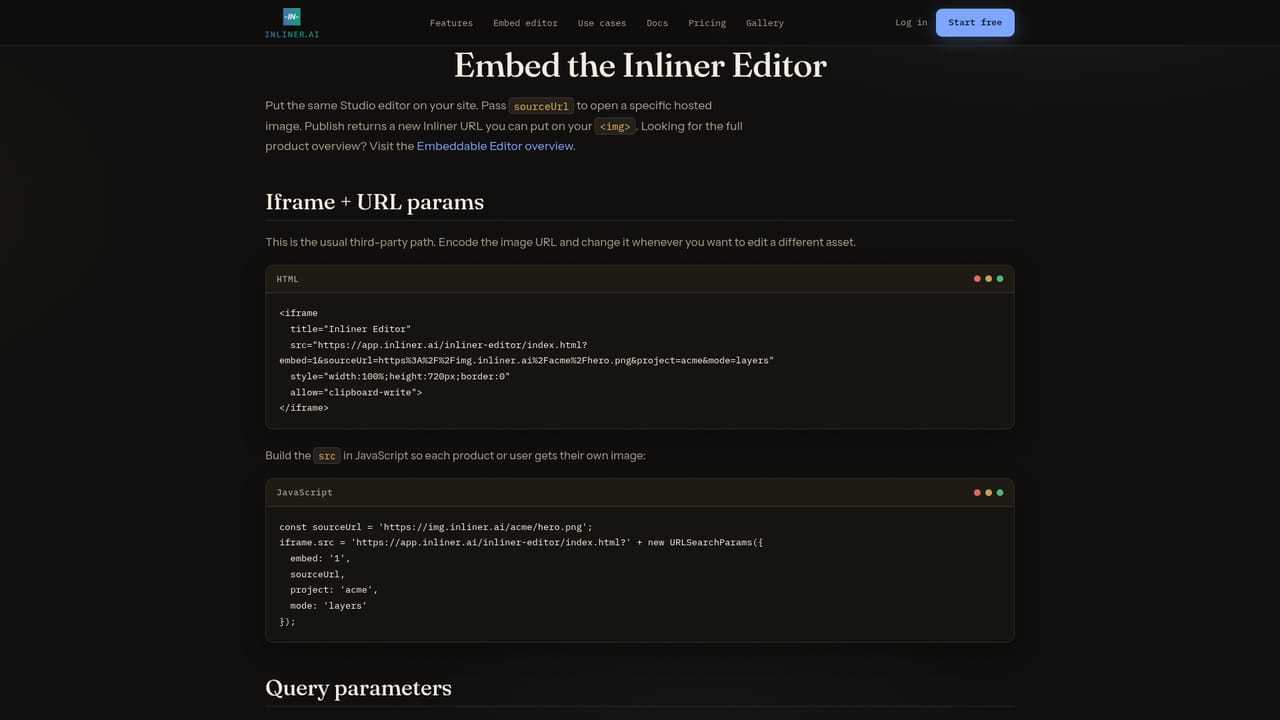Screen dimensions: 1280x720
Task: Click the yellow dot in JavaScript code block
Action: pos(988,492)
